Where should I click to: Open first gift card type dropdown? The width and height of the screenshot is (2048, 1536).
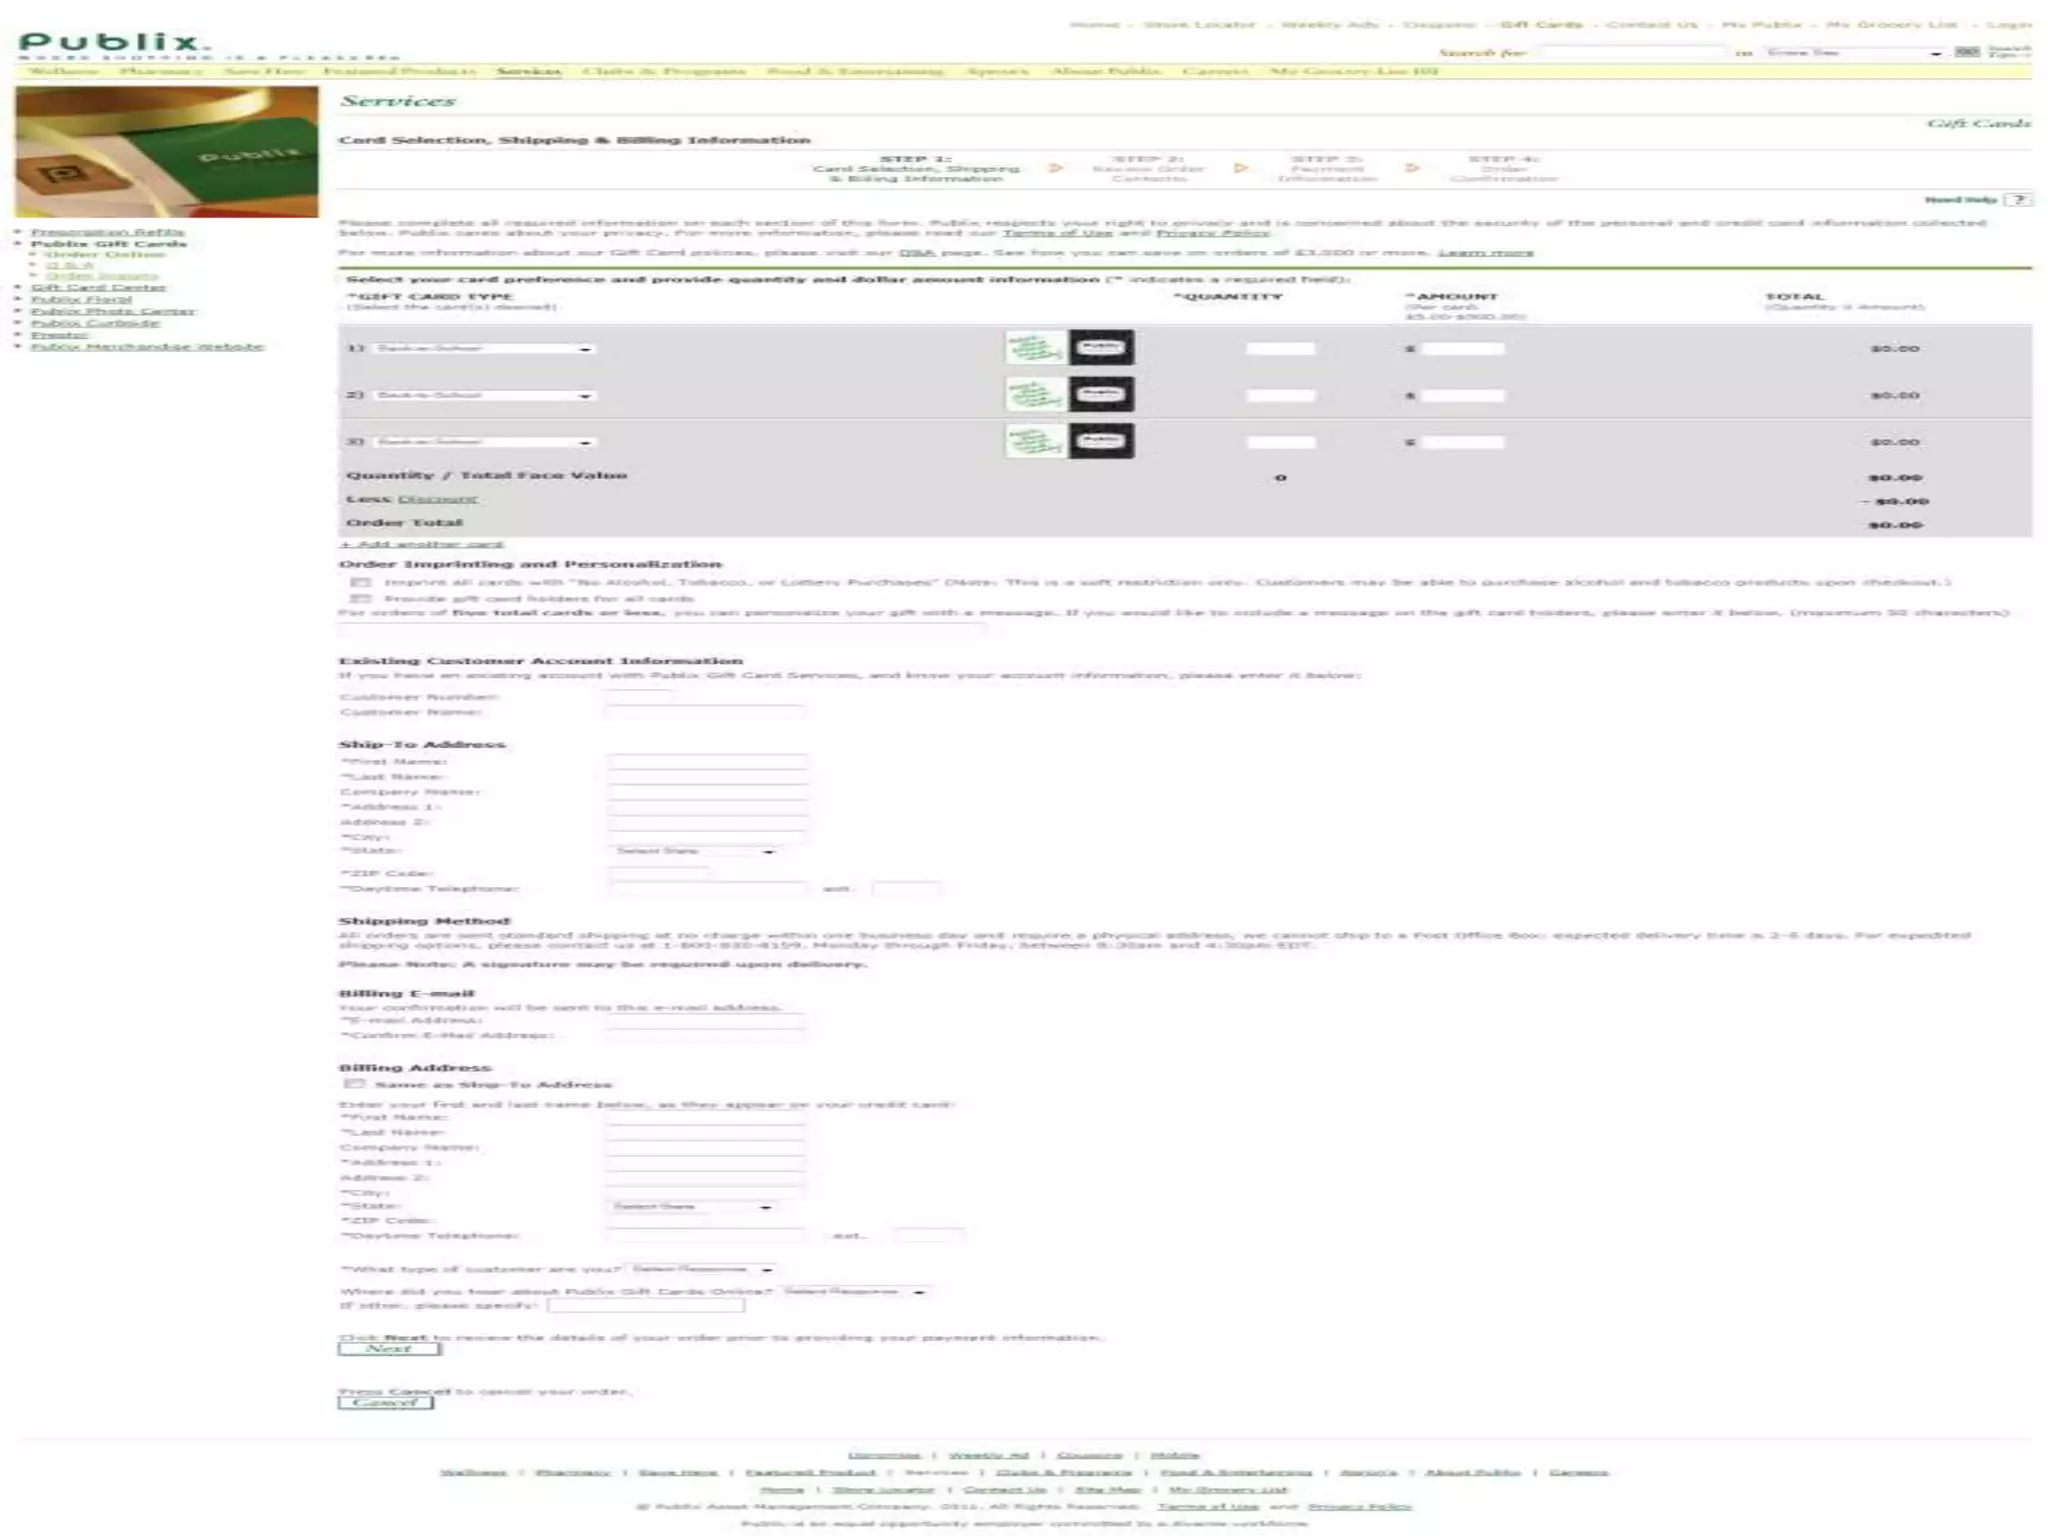pos(484,349)
